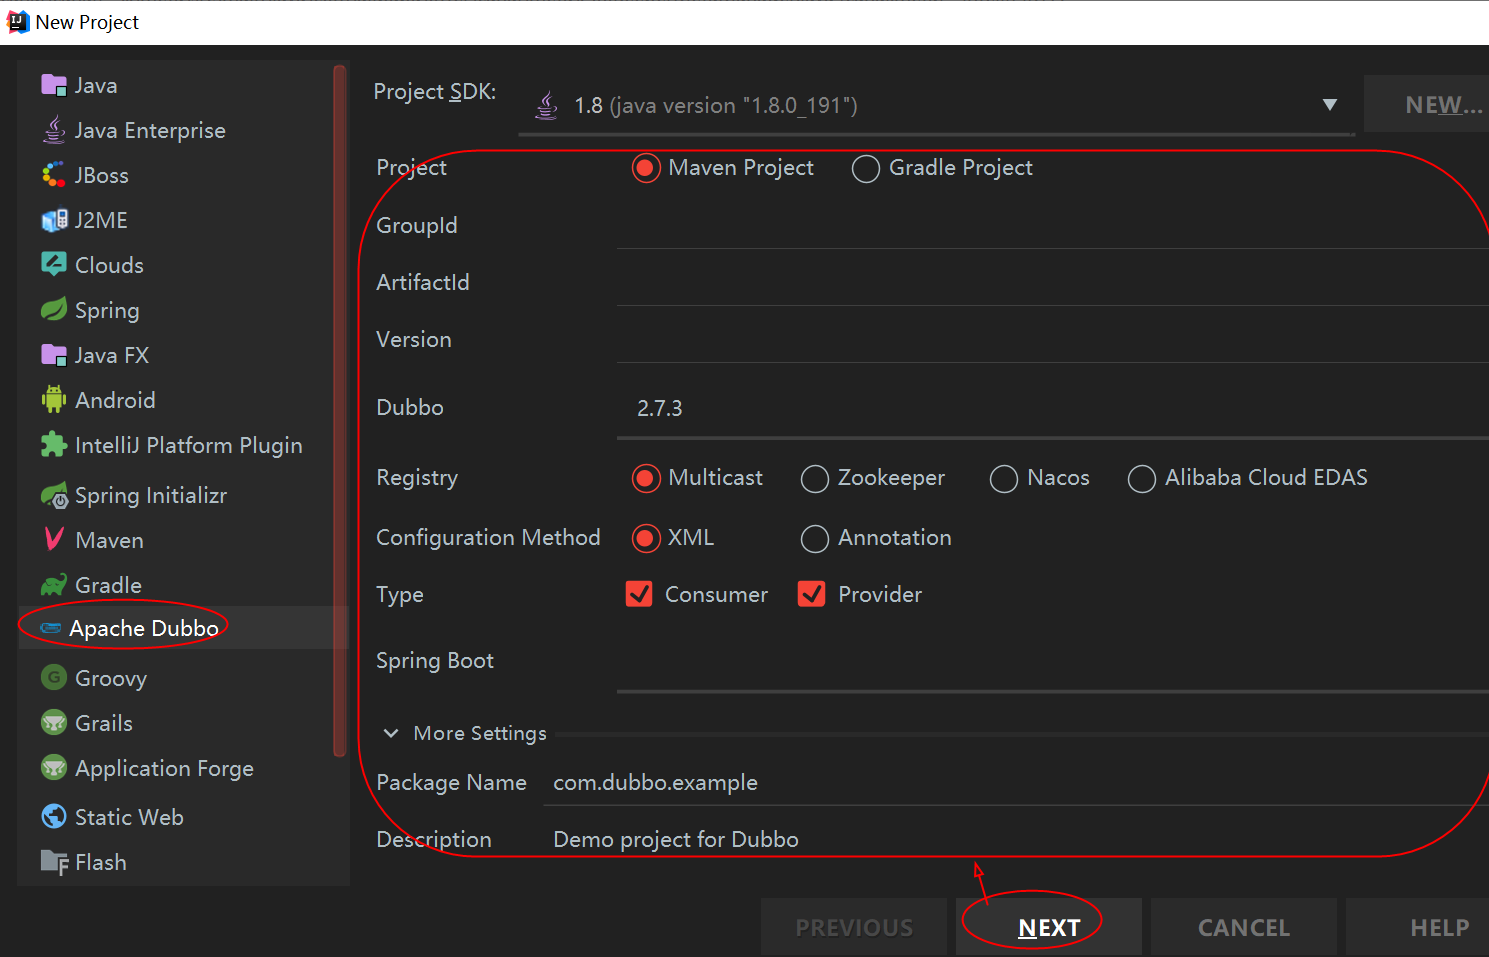Click the Java folder icon in project list
The image size is (1489, 957).
coord(54,85)
